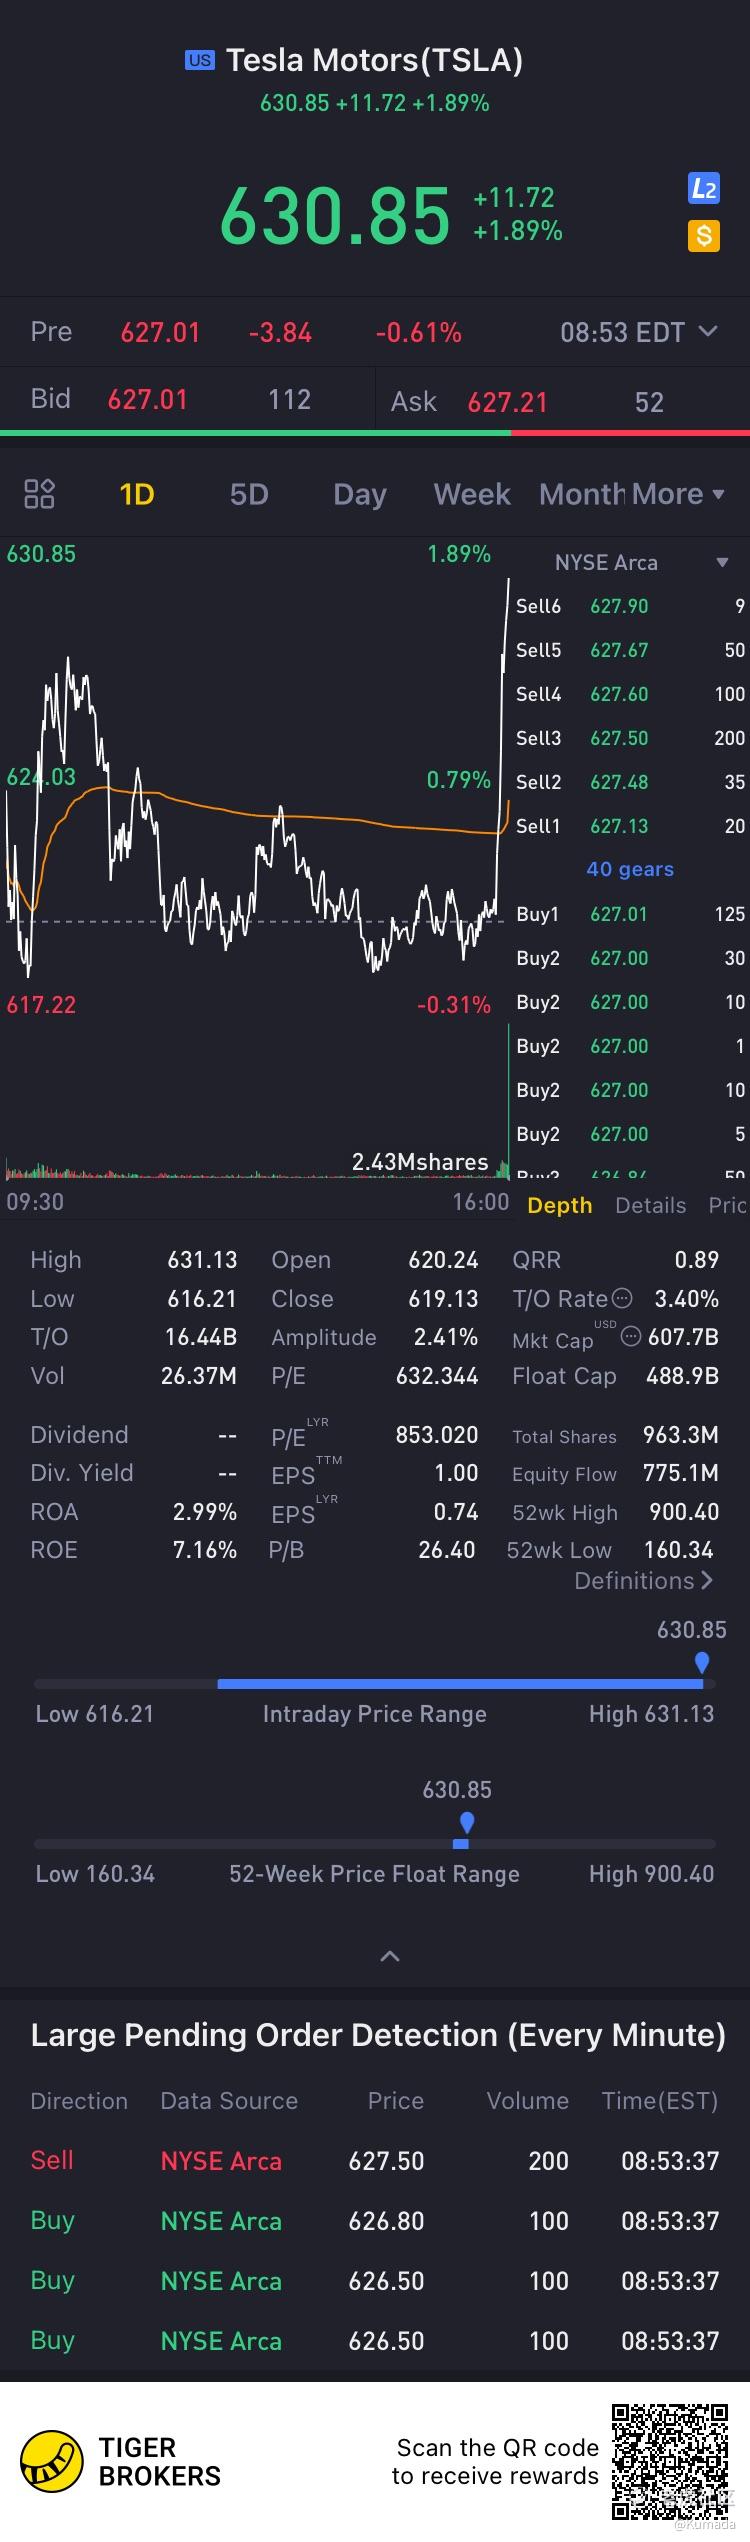
Task: Switch to the 5D chart tab
Action: click(x=249, y=494)
